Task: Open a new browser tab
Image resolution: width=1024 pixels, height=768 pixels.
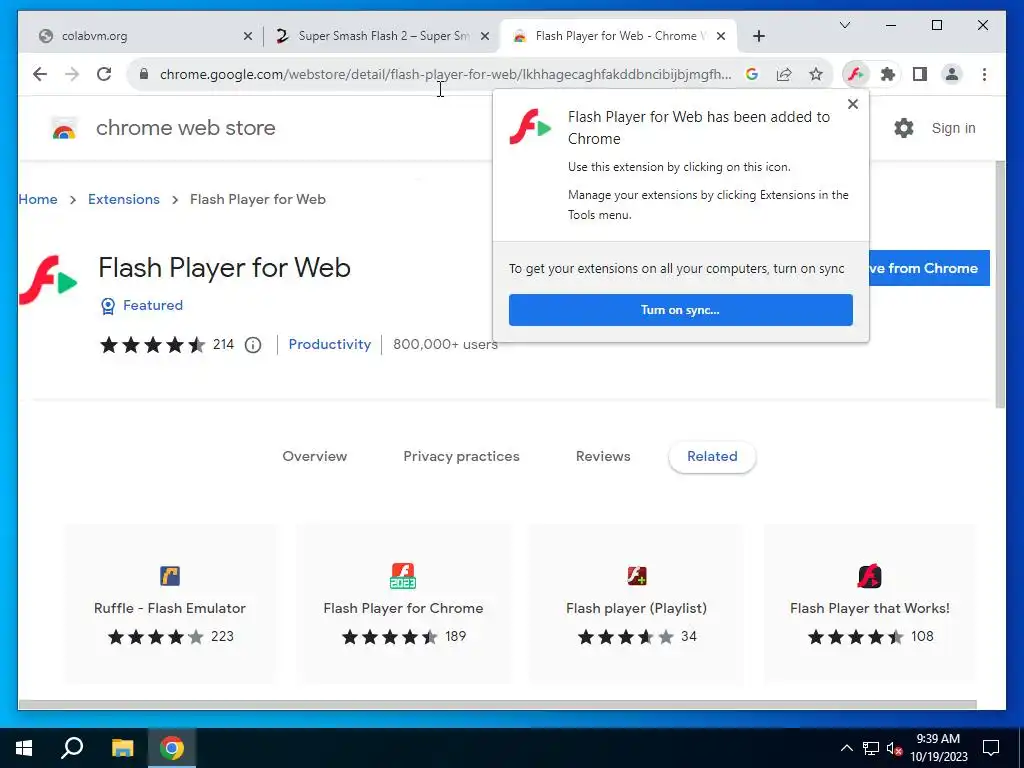Action: [x=758, y=37]
